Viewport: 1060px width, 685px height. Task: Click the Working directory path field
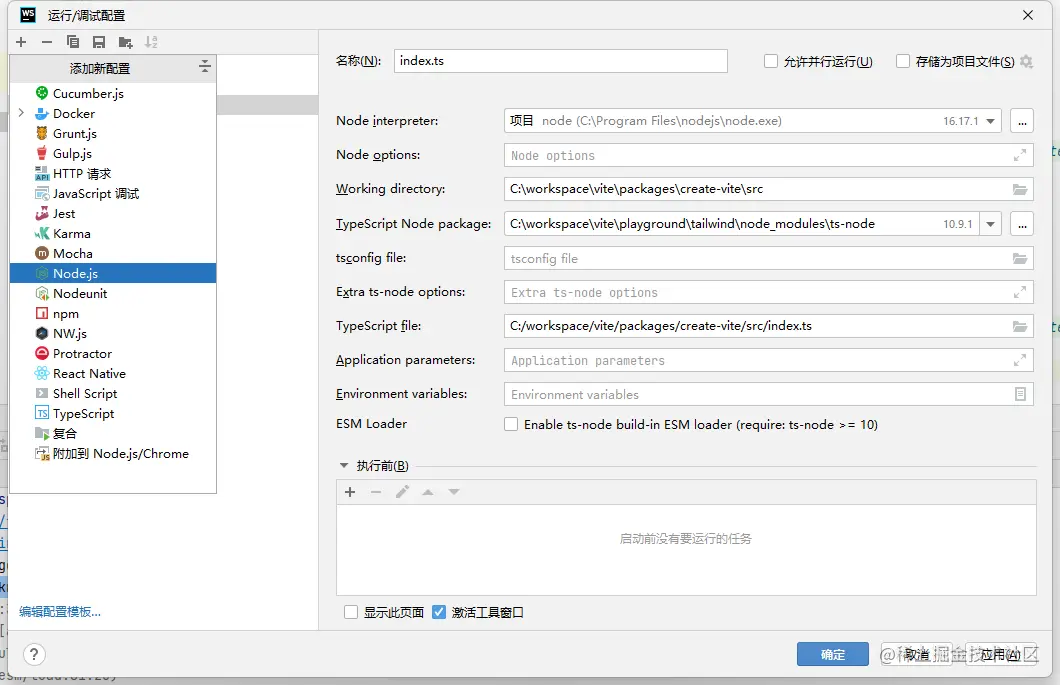click(x=757, y=189)
